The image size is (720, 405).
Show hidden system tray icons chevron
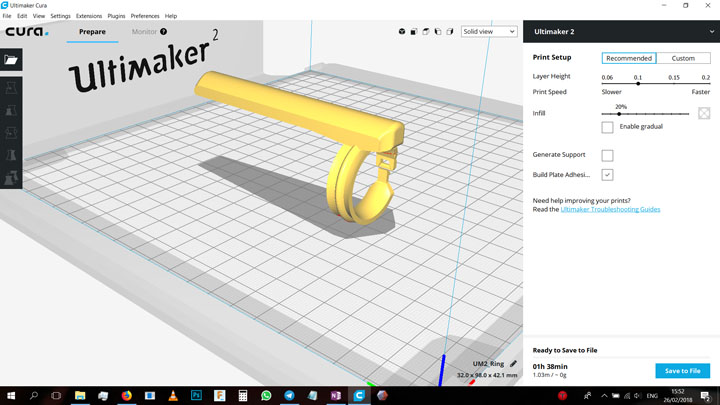click(604, 395)
